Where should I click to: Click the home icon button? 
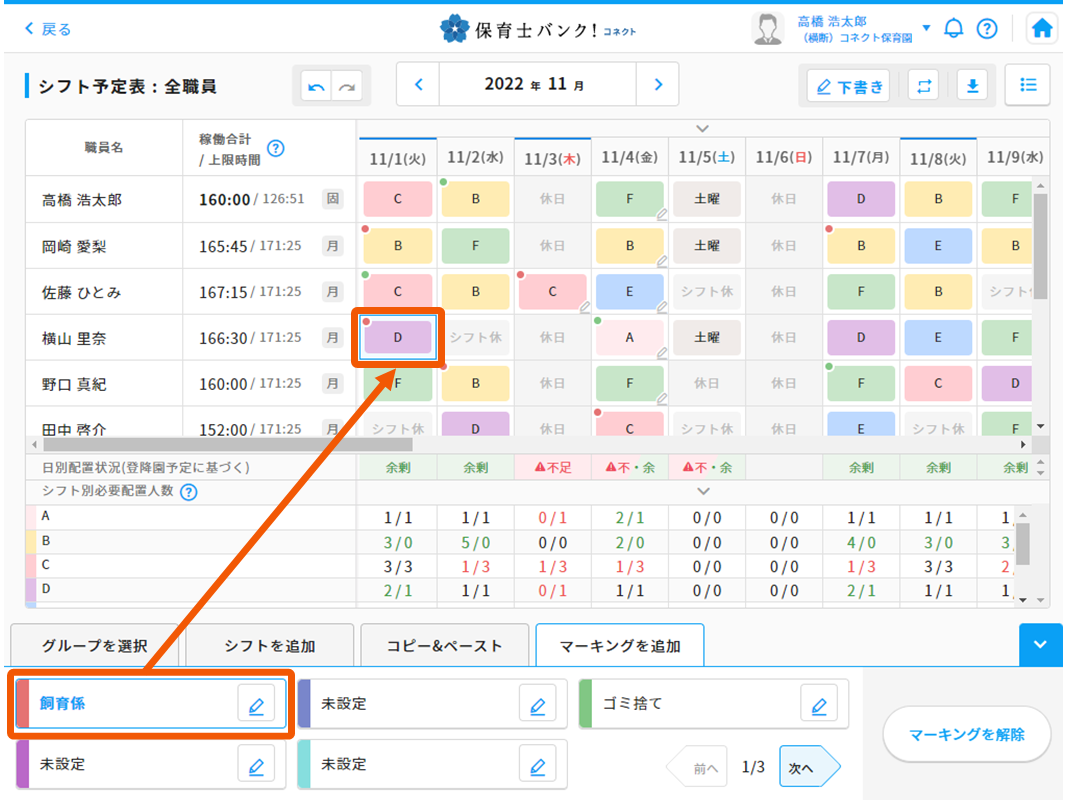[1042, 28]
